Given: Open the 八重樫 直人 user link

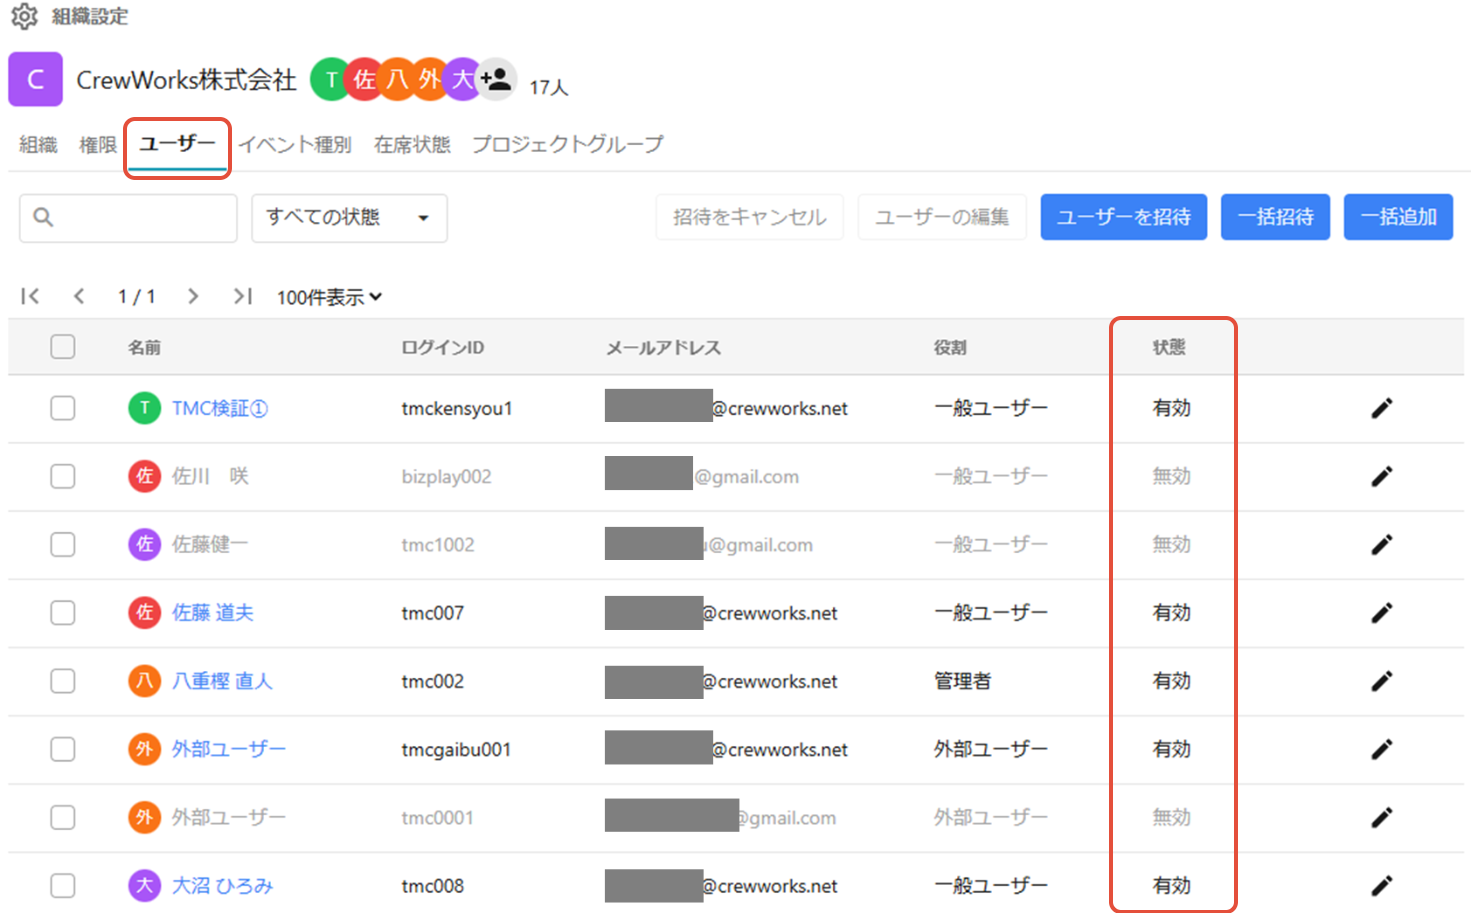Looking at the screenshot, I should pyautogui.click(x=222, y=681).
